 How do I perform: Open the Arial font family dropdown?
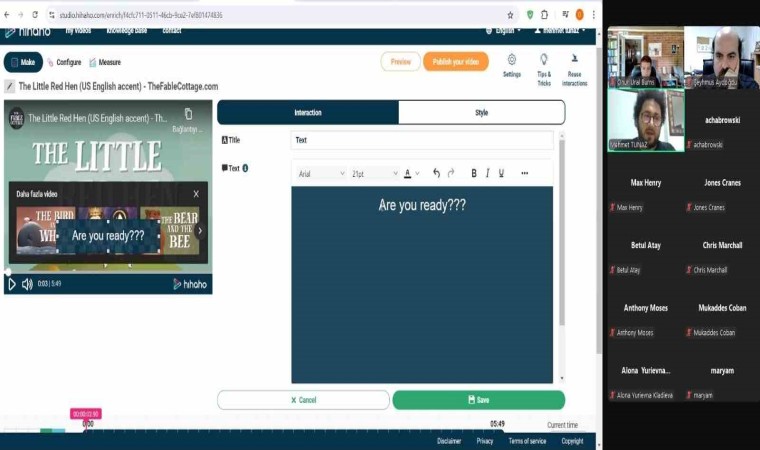click(x=320, y=173)
